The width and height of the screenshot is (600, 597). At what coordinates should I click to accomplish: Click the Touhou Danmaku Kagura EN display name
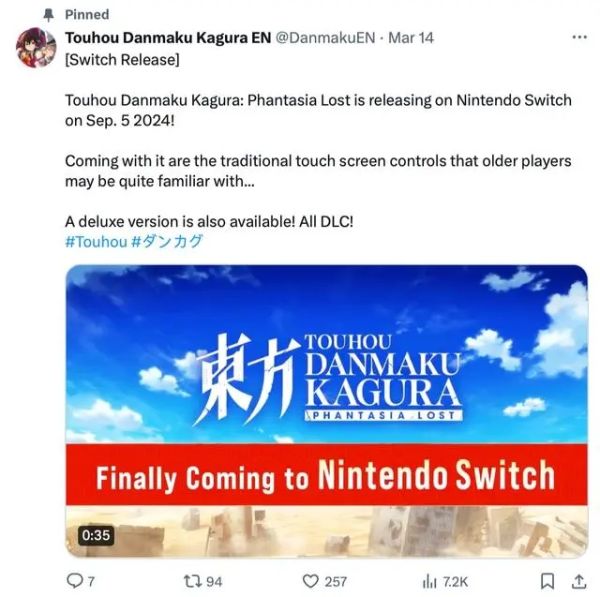point(168,38)
